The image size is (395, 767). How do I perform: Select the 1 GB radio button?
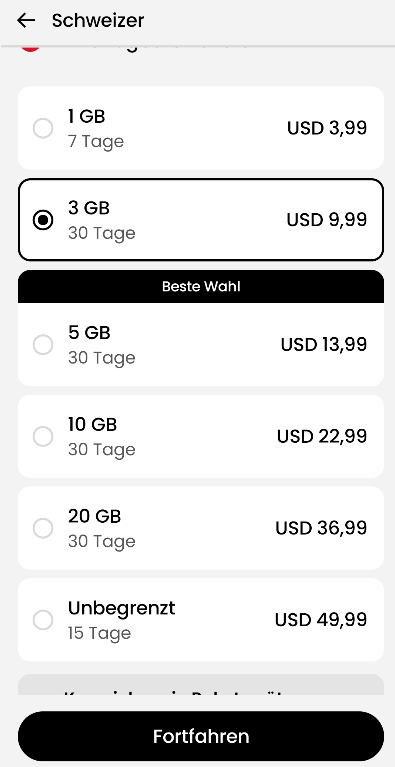[x=43, y=129]
